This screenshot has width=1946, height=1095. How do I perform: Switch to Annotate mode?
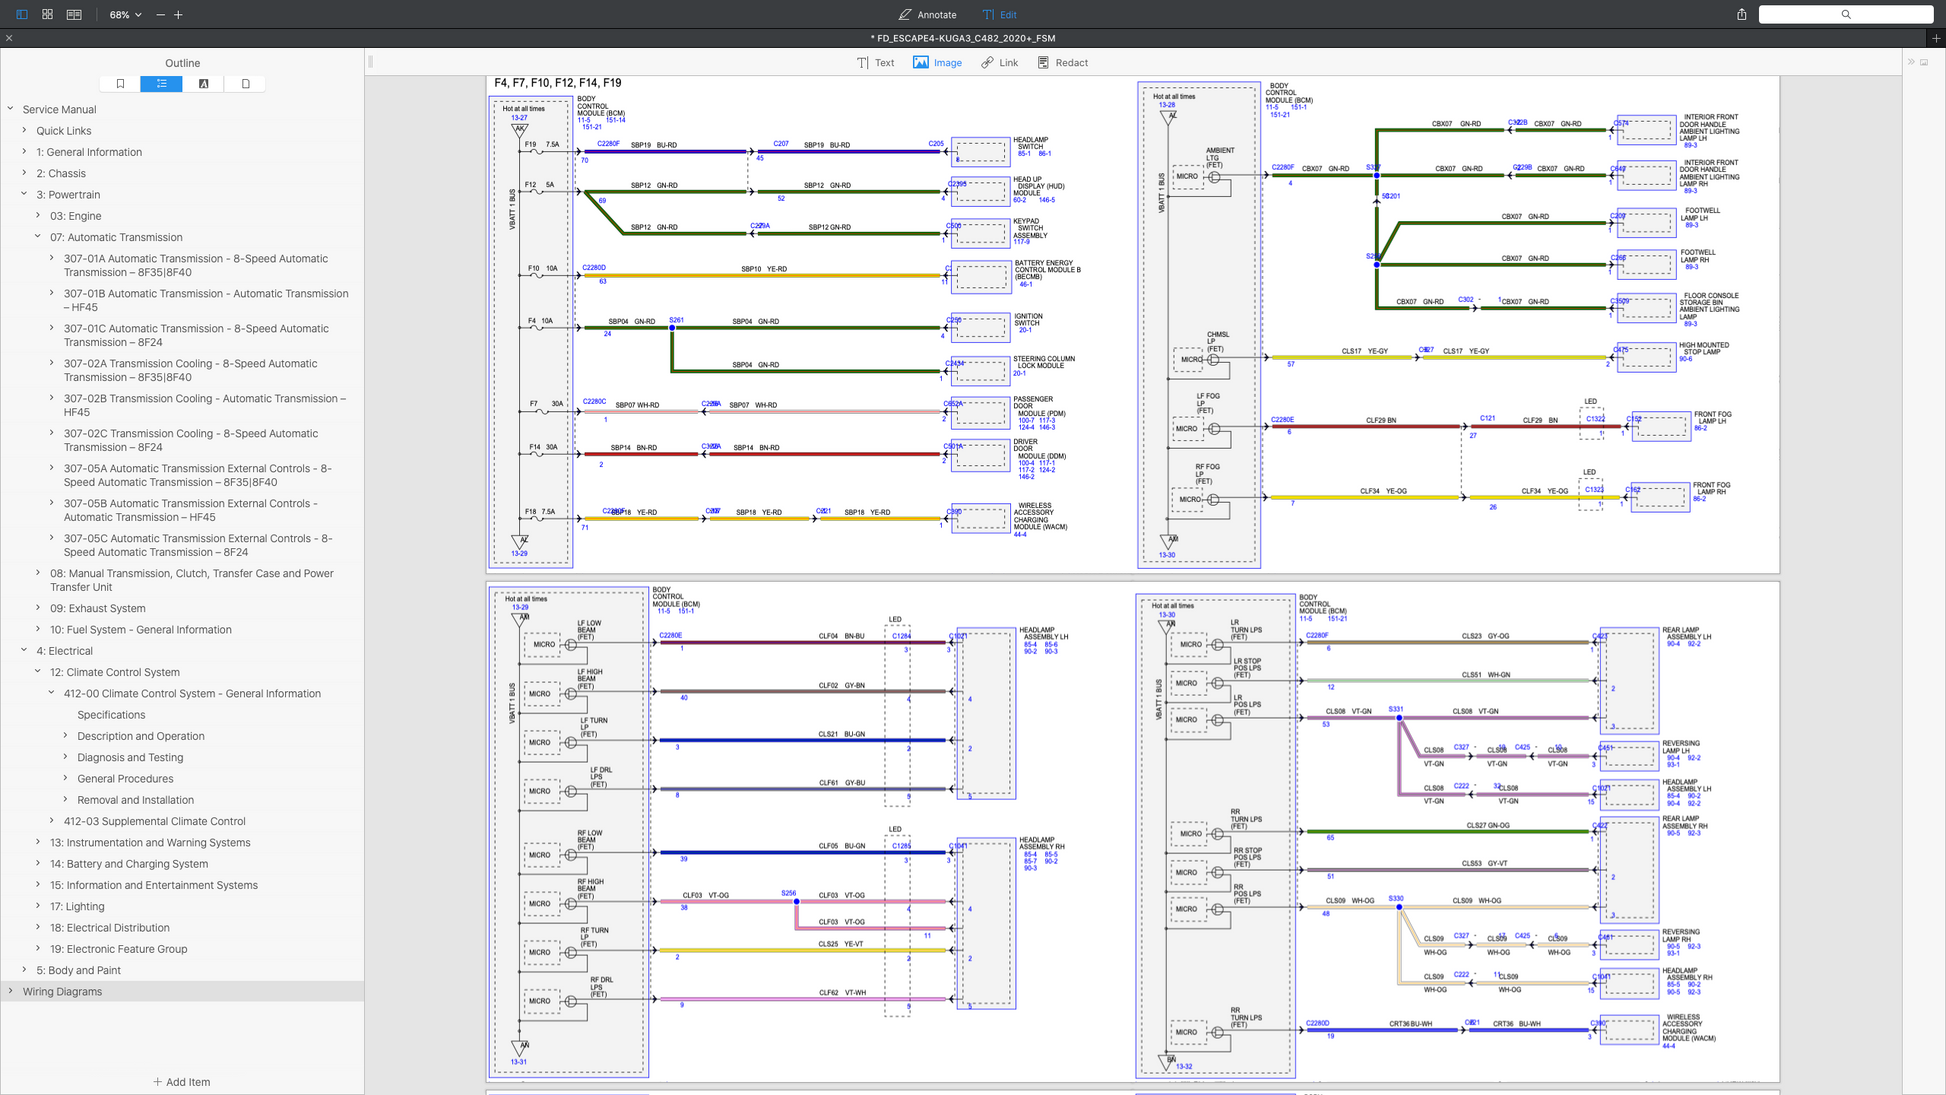[927, 15]
